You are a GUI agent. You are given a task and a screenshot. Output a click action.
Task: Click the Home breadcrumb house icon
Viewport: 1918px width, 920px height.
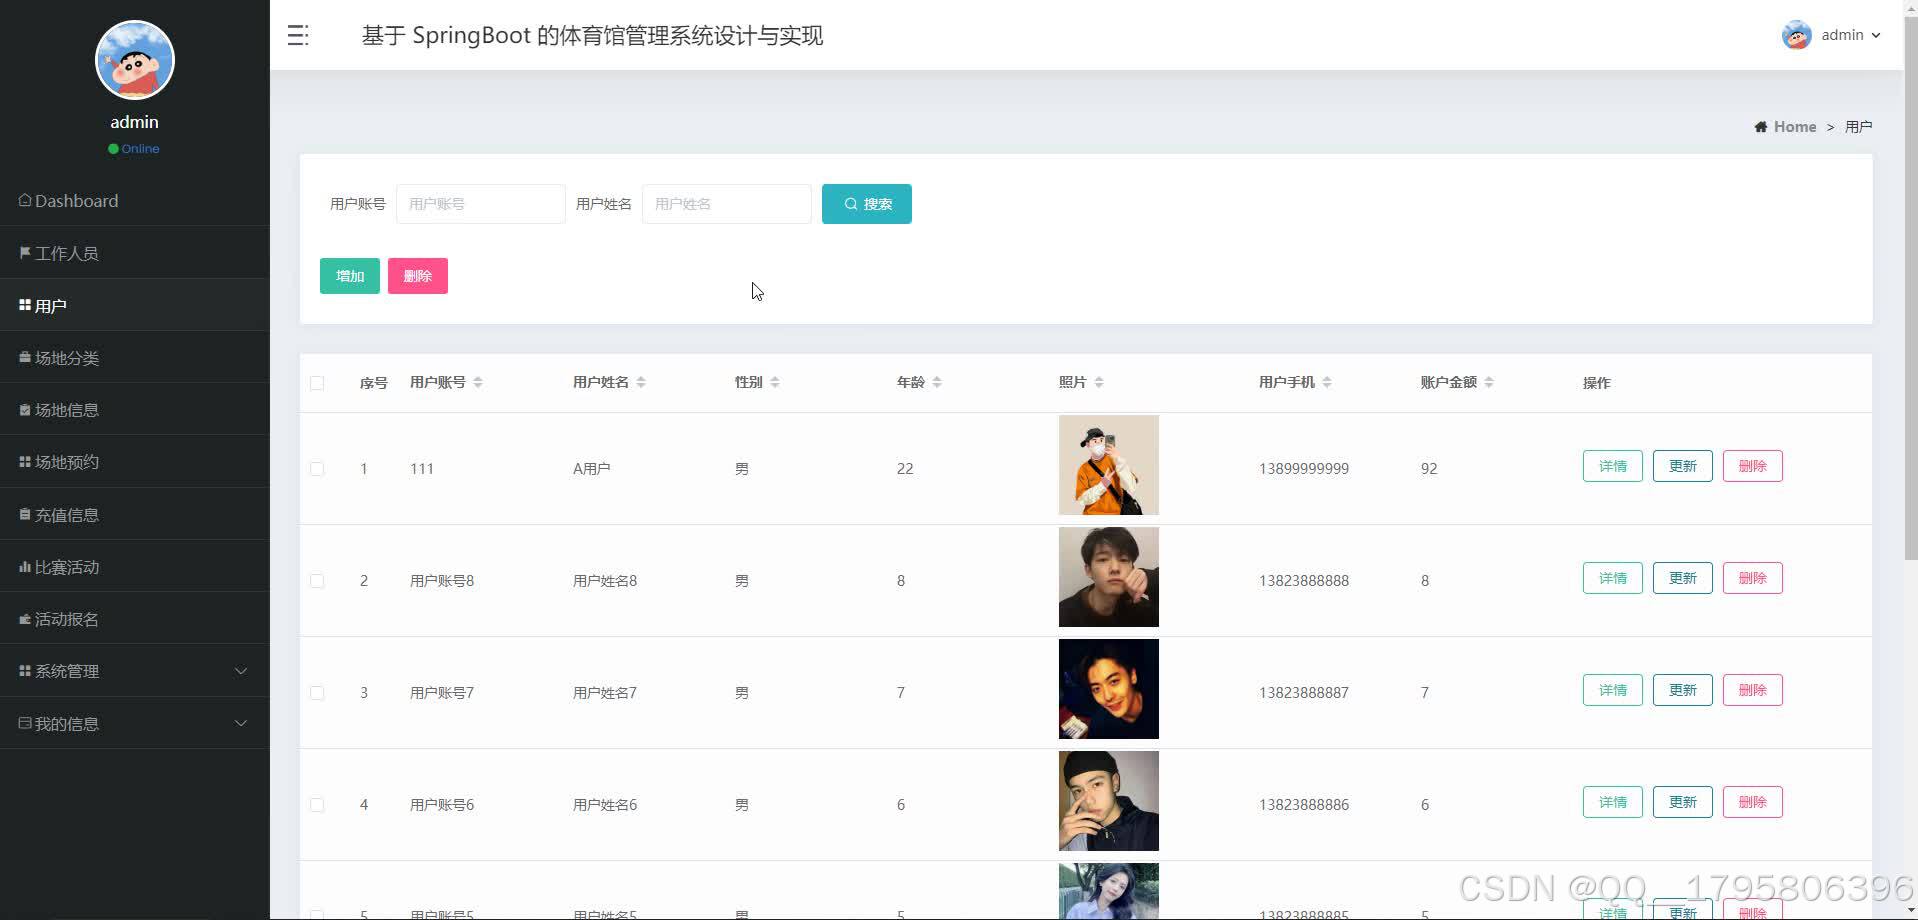[x=1761, y=127]
